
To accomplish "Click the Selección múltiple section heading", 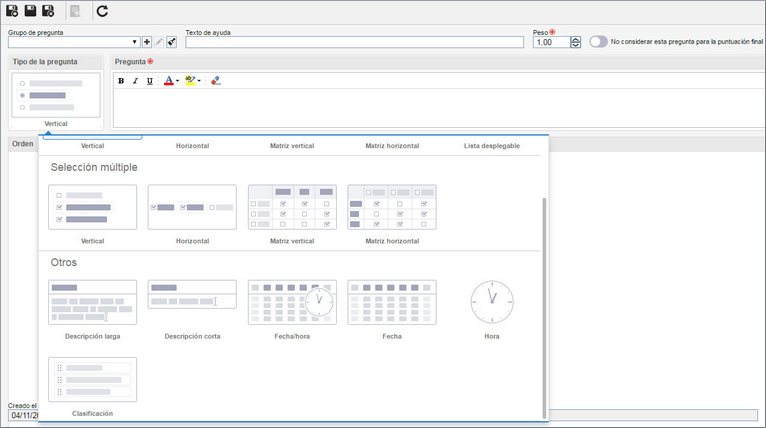I will tap(94, 167).
